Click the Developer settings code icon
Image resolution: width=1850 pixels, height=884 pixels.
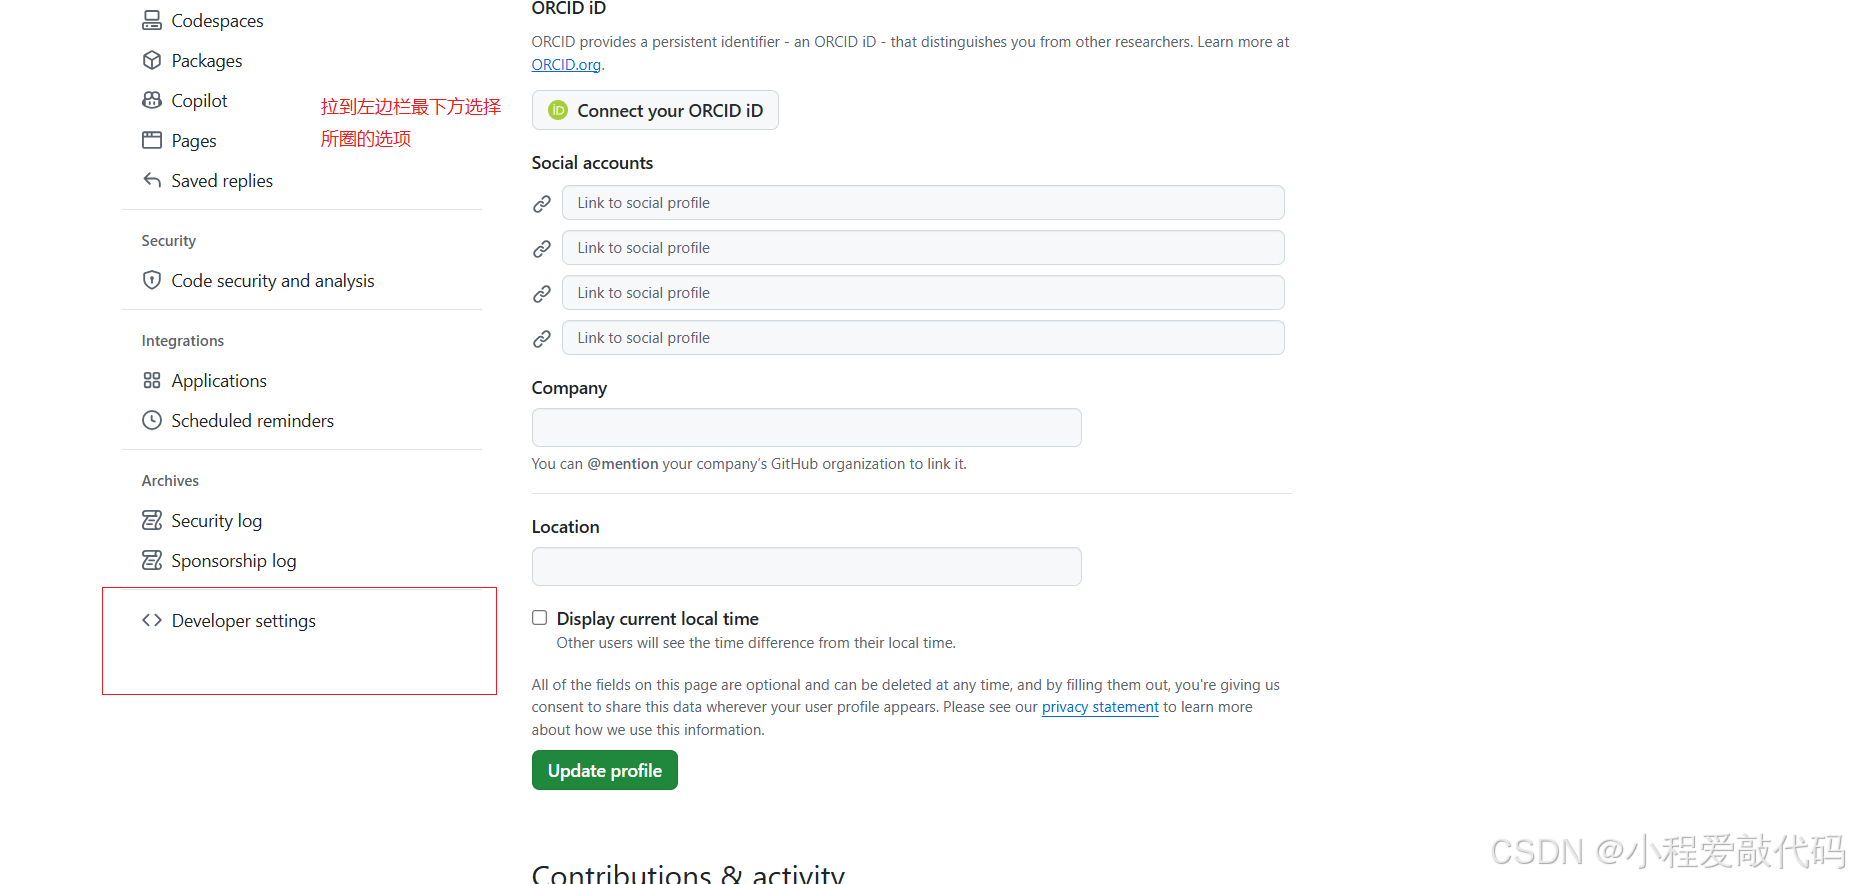(152, 620)
